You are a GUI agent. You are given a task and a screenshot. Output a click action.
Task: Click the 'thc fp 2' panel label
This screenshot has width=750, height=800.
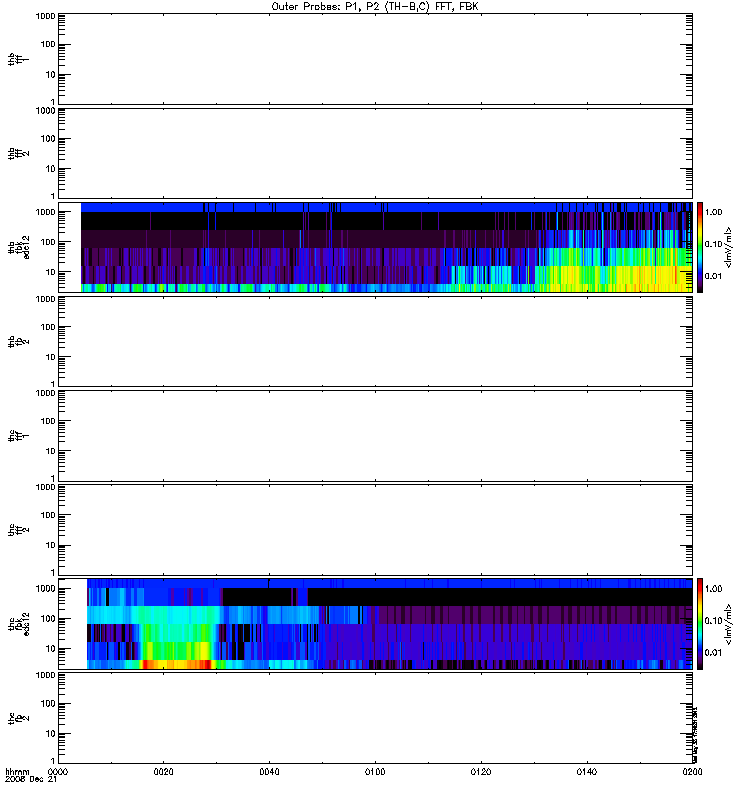point(18,718)
